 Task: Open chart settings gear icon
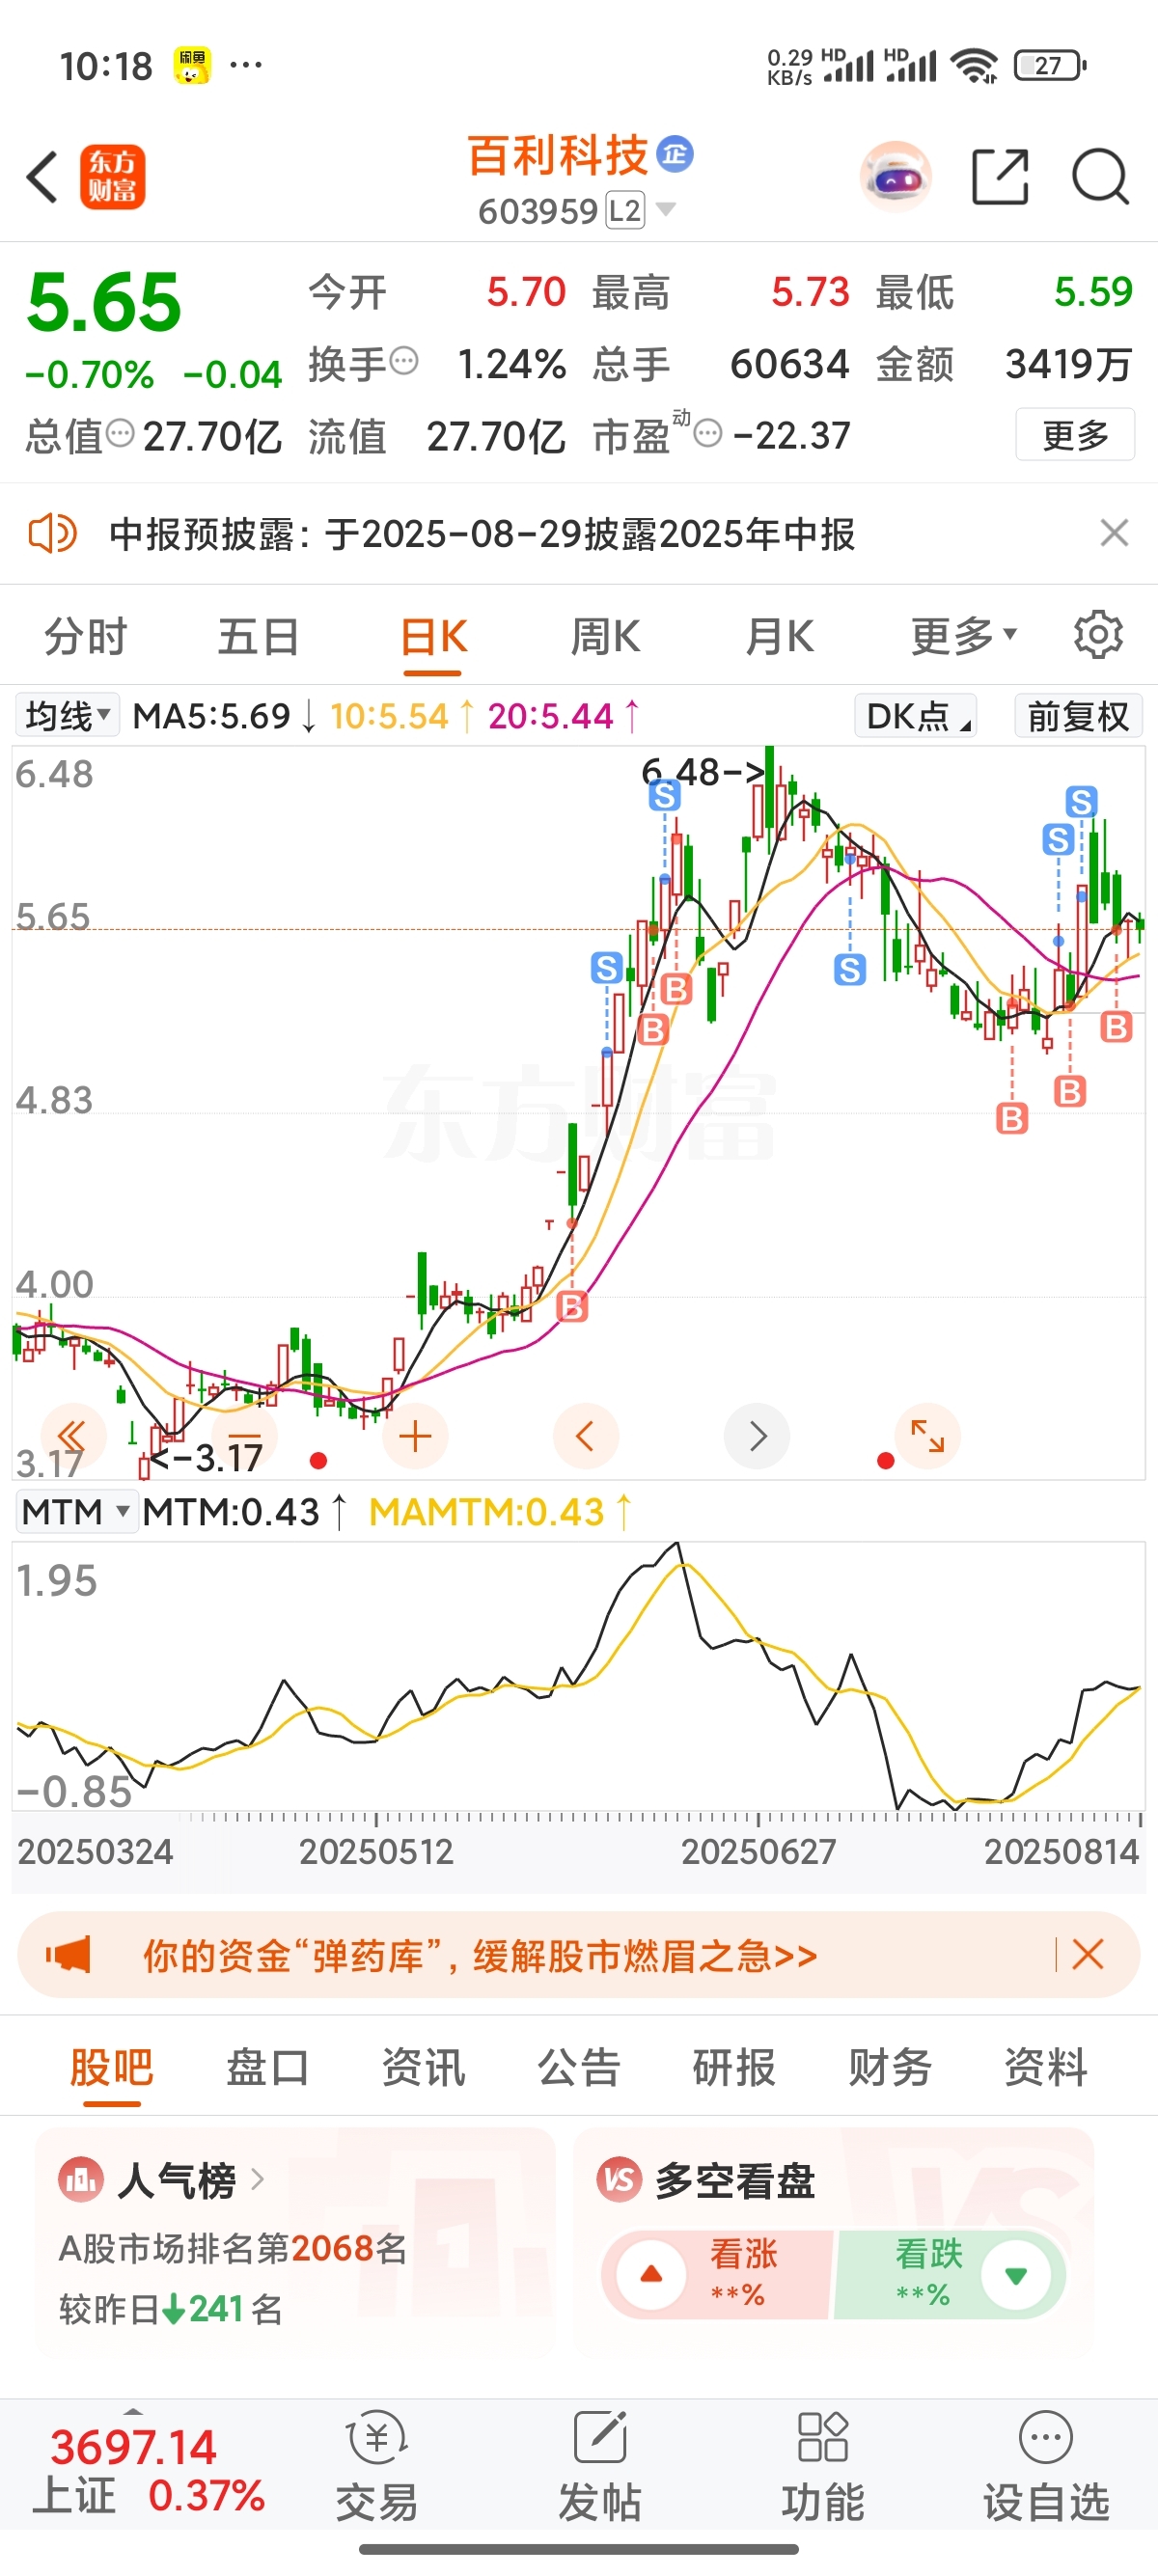[x=1098, y=635]
